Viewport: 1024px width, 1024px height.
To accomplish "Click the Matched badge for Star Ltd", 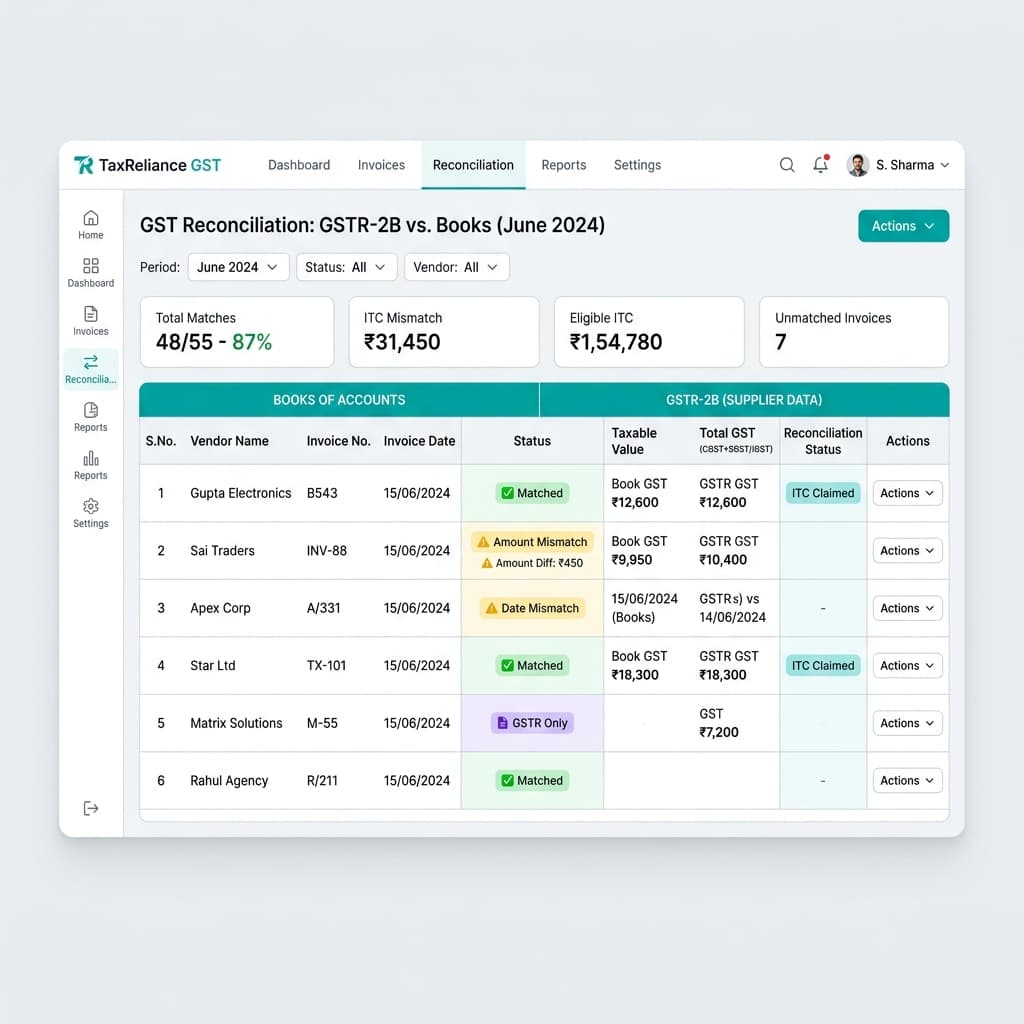I will click(532, 665).
